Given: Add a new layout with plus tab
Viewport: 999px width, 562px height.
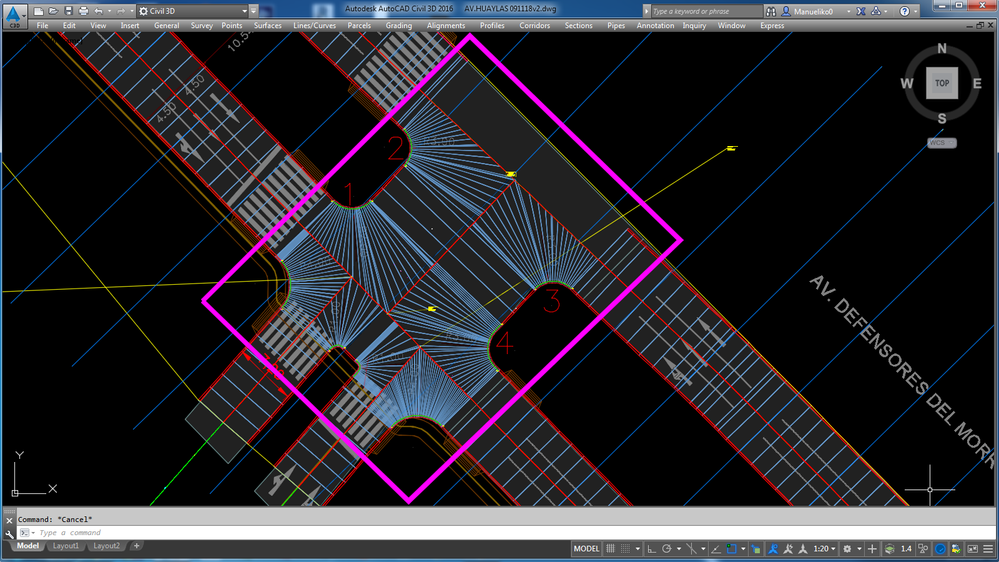Looking at the screenshot, I should [x=136, y=546].
